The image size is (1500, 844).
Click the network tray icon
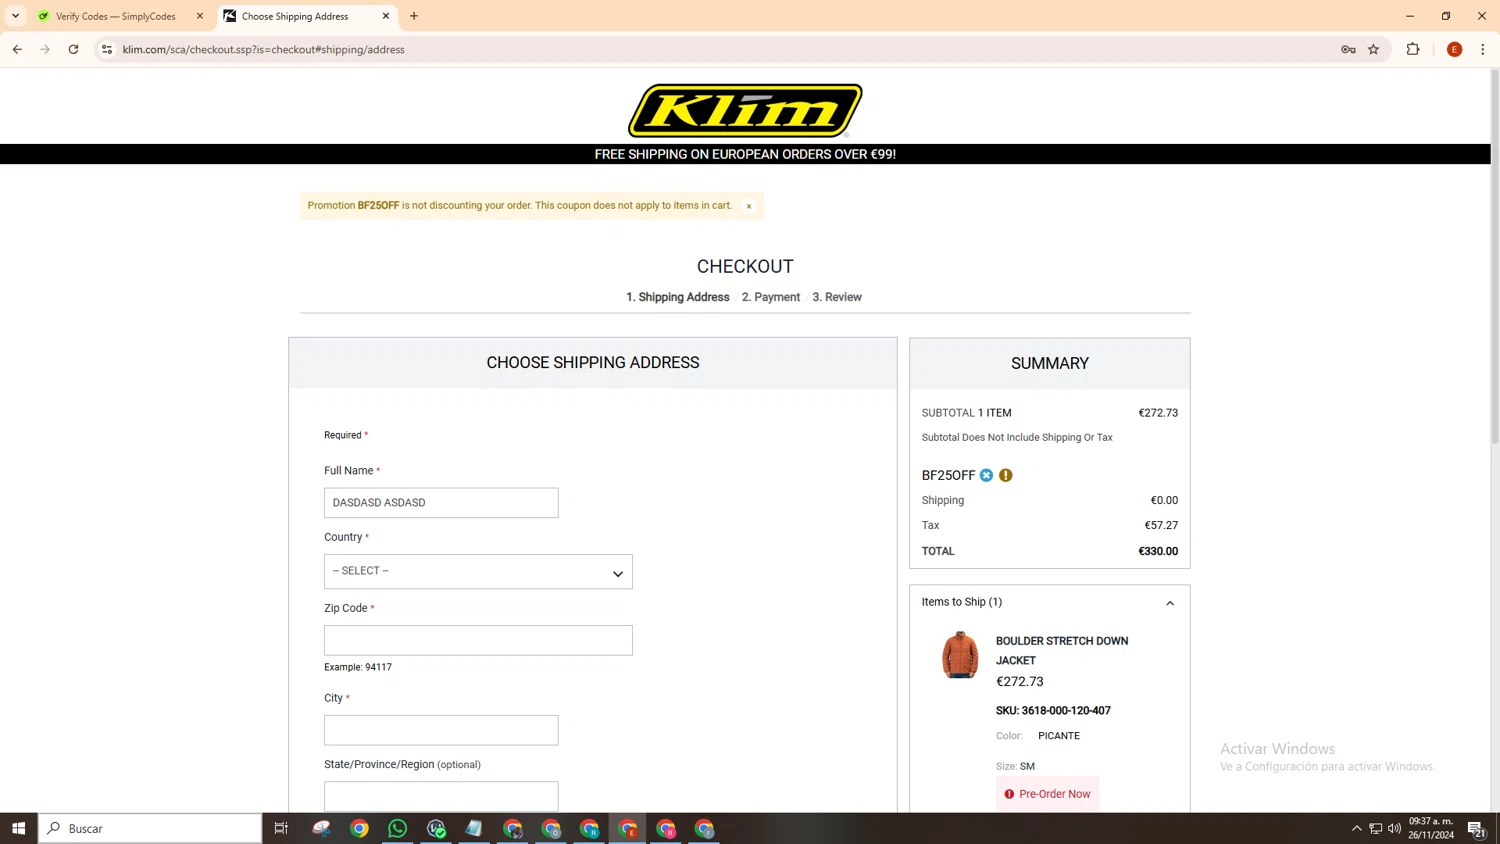click(1376, 828)
